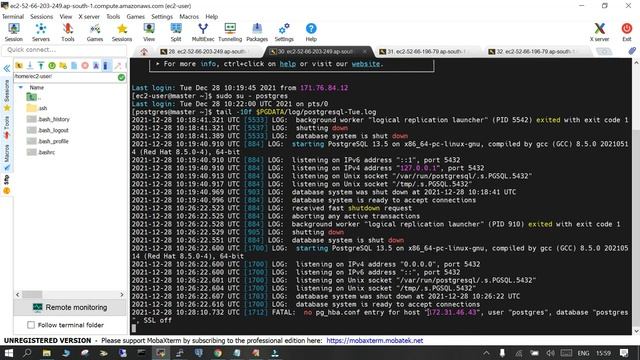Click the new file icon in SFTP toolbar
Viewport: 640px width, 360px height.
pyautogui.click(x=74, y=65)
